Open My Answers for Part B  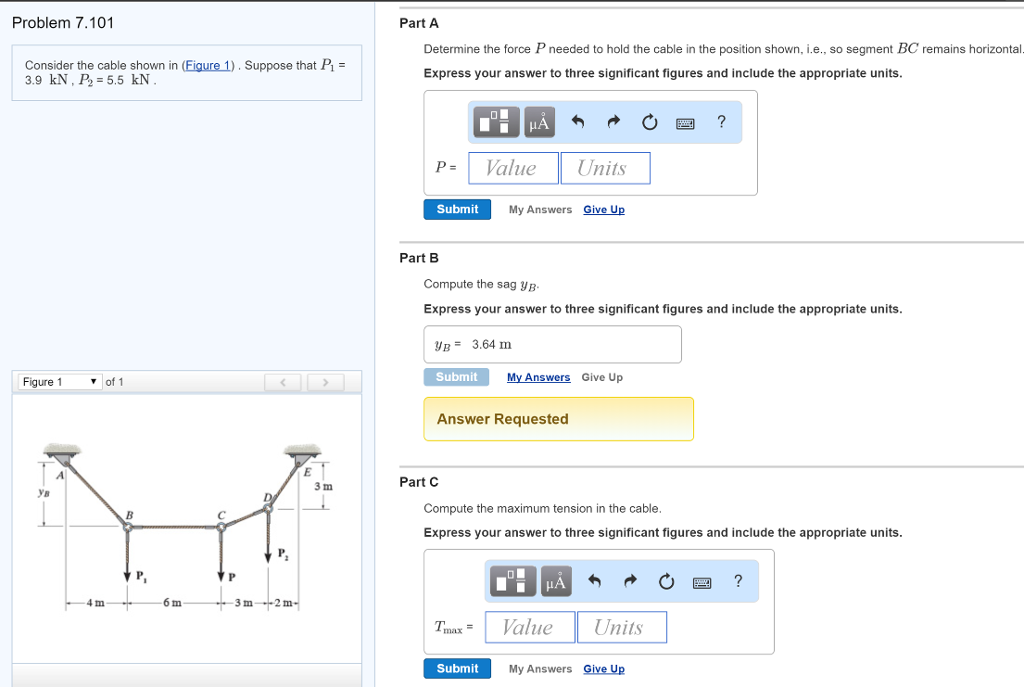pos(538,377)
